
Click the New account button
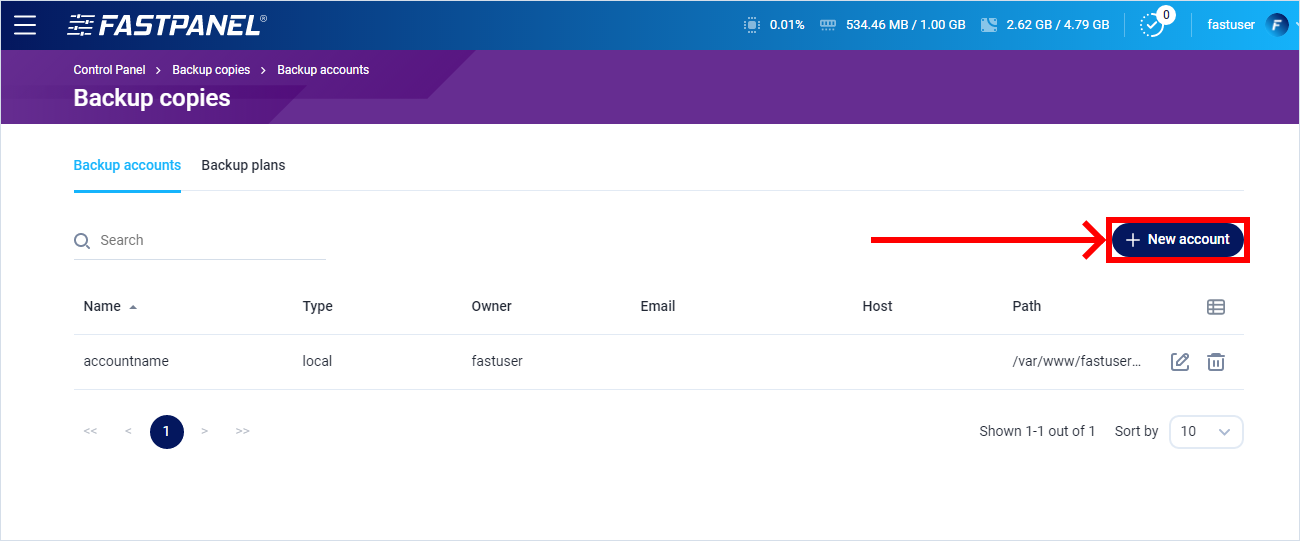click(x=1178, y=240)
